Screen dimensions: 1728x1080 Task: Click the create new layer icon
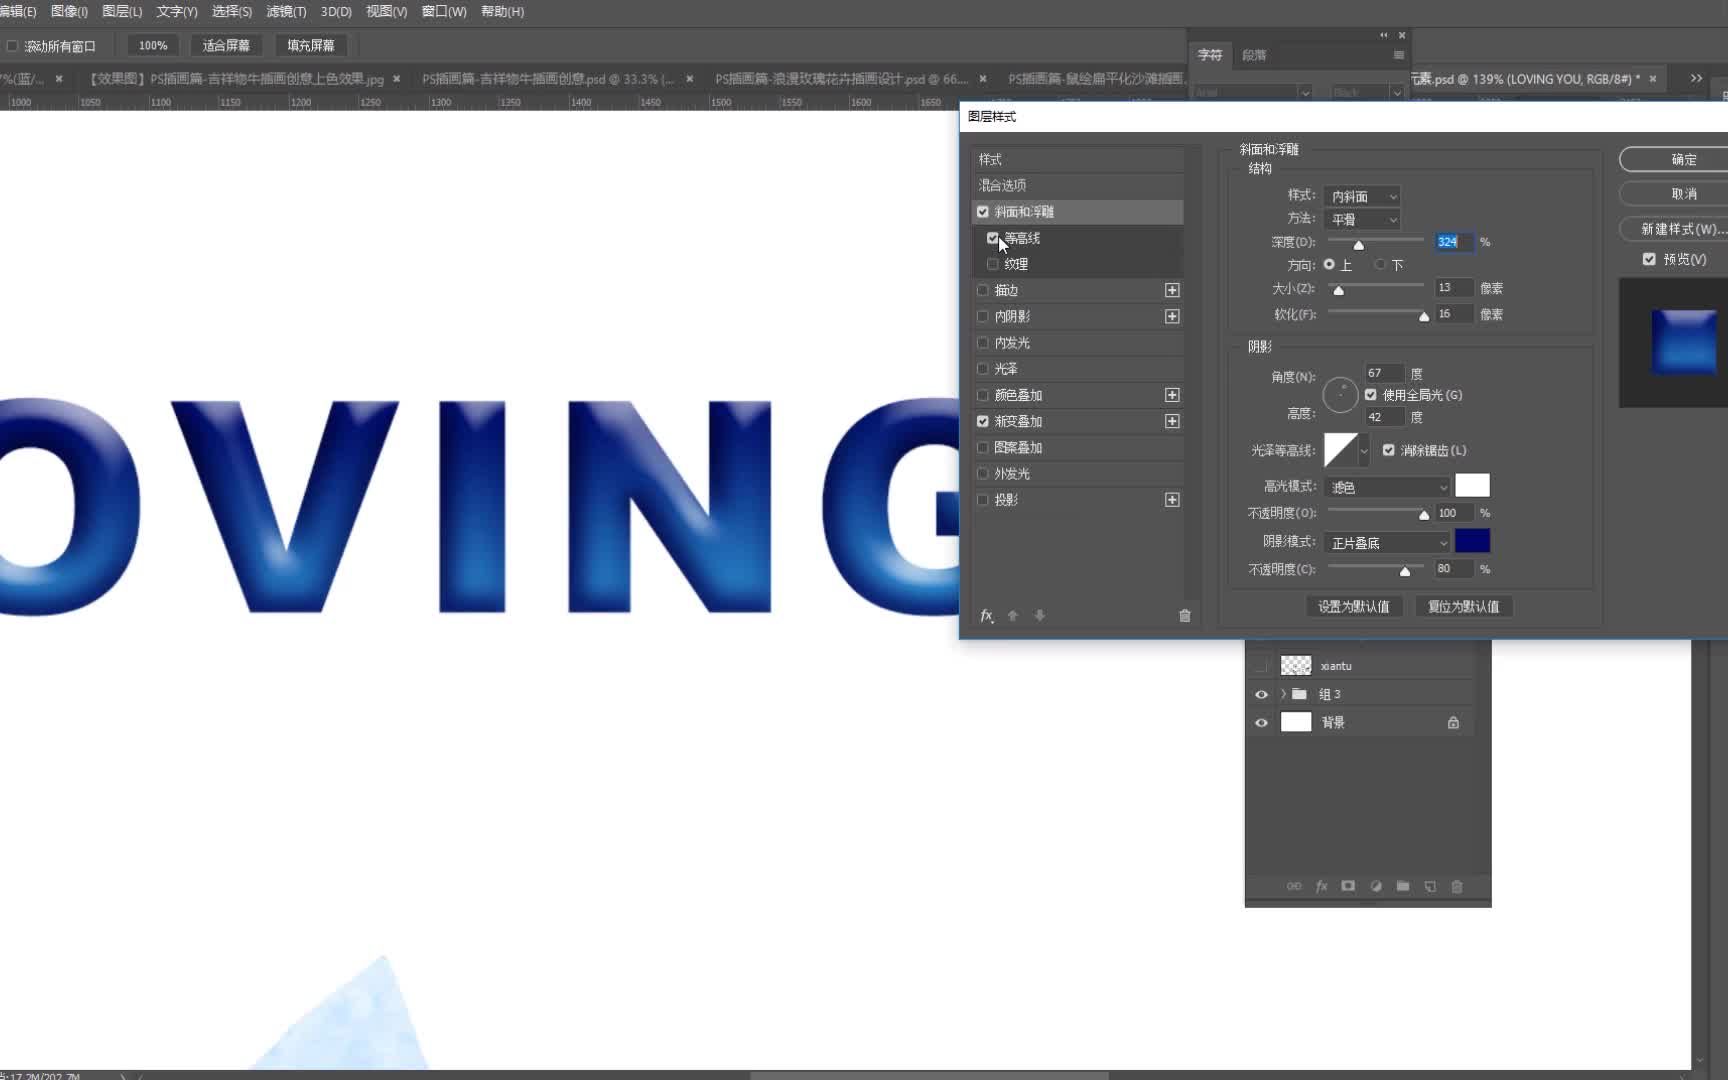point(1430,886)
